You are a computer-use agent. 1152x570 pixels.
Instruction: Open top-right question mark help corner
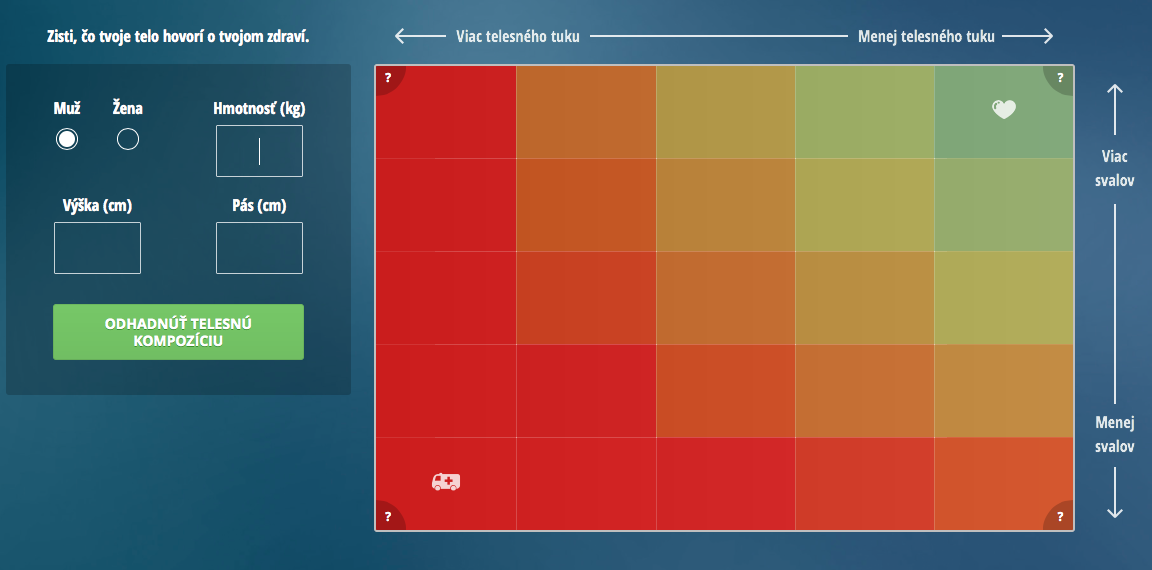point(1061,77)
